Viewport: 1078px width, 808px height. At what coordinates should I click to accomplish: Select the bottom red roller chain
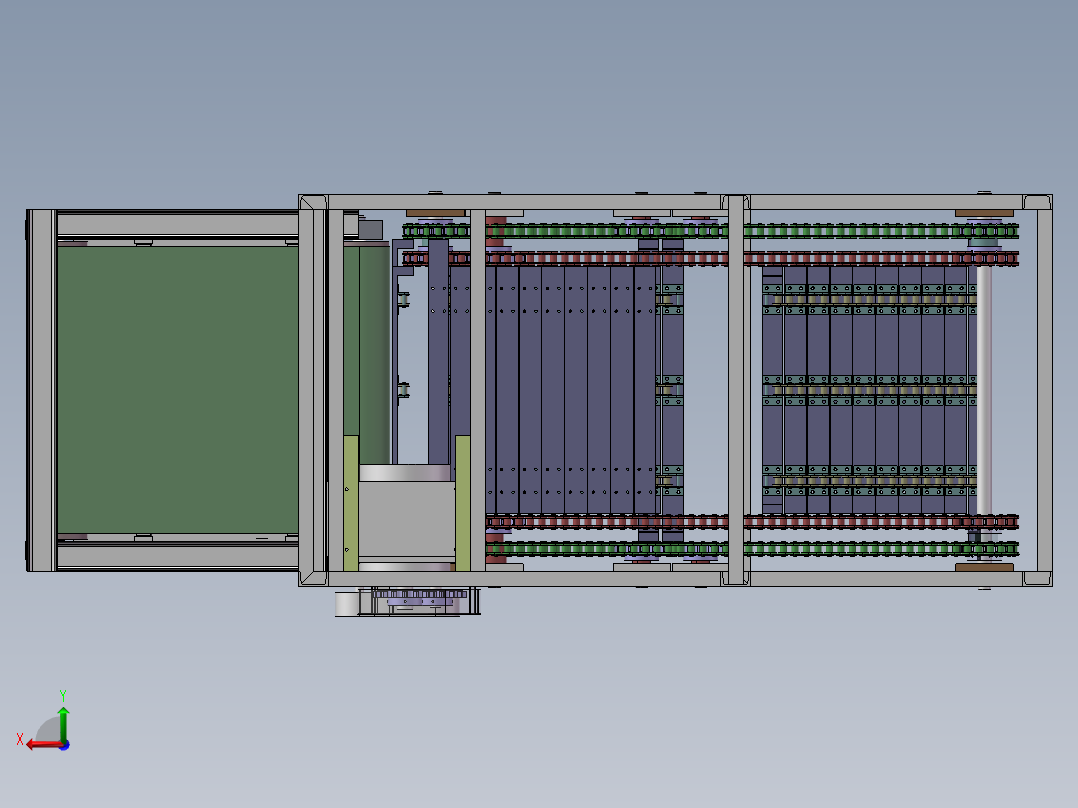751,522
